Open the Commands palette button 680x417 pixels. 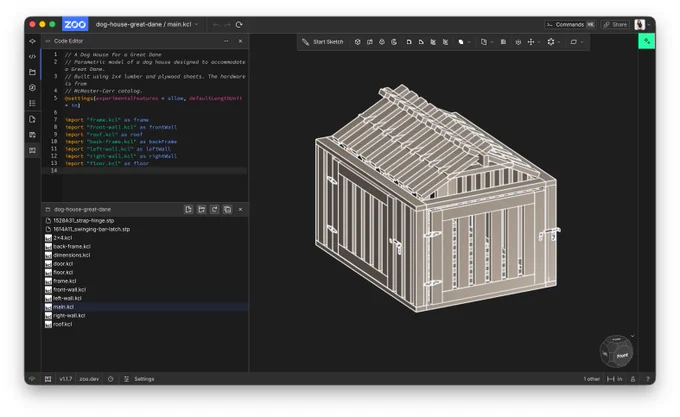[x=570, y=25]
